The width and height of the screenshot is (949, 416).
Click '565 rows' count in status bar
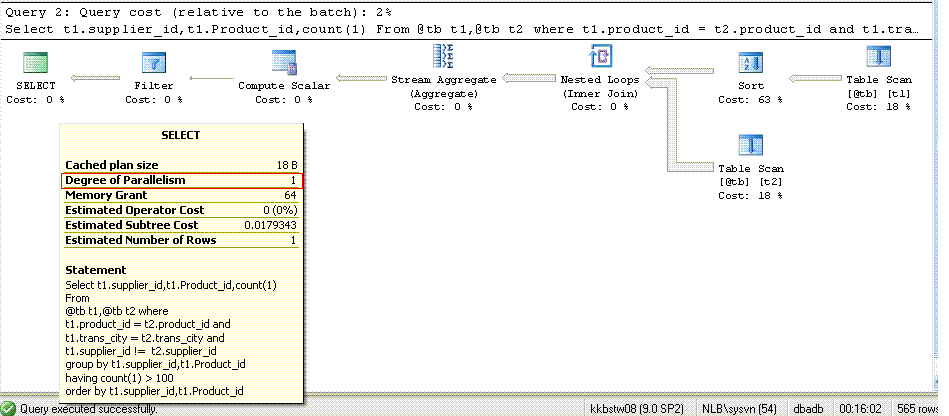(918, 409)
